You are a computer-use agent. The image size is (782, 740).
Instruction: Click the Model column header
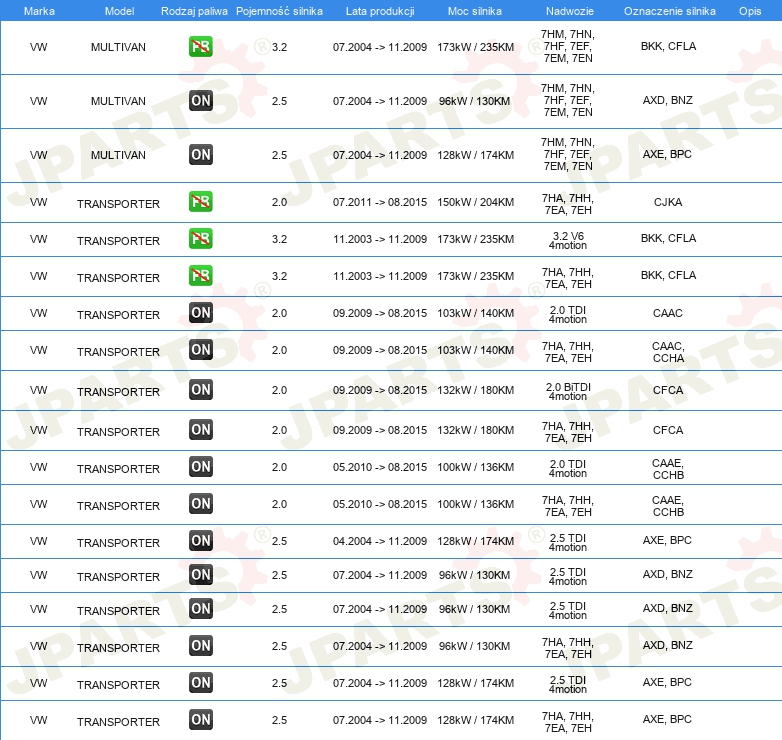pos(119,11)
